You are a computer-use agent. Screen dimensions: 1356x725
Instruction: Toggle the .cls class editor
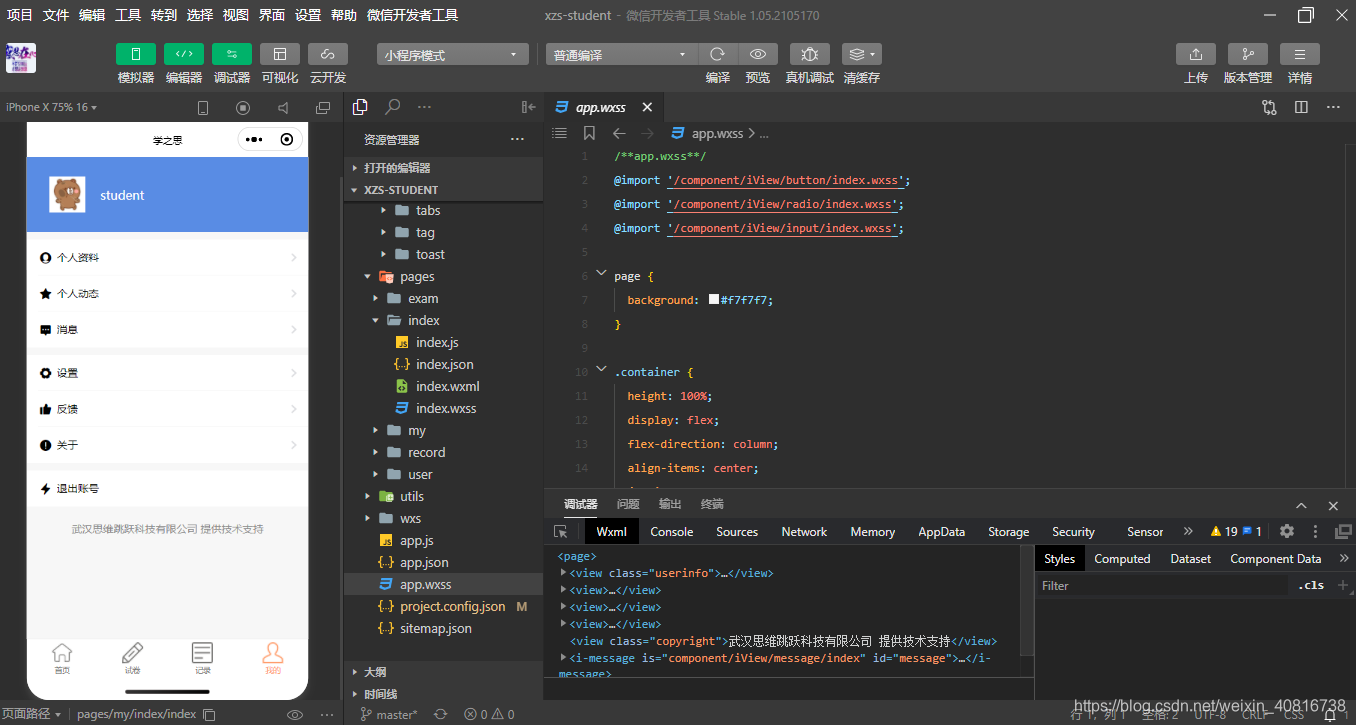pyautogui.click(x=1311, y=585)
